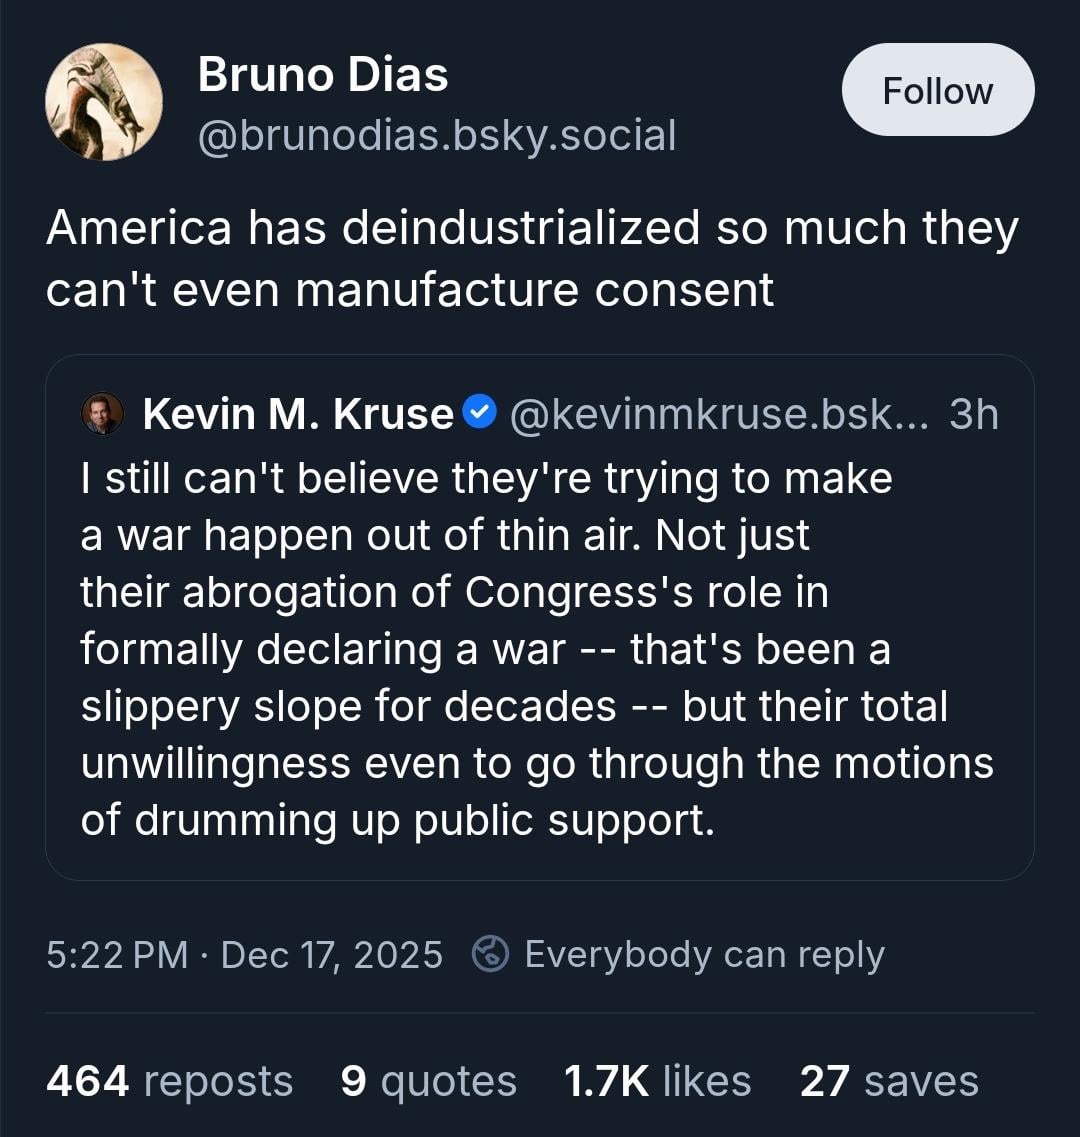This screenshot has height=1137, width=1080.
Task: Open the @brunodias.bsky.social handle link
Action: [x=437, y=134]
